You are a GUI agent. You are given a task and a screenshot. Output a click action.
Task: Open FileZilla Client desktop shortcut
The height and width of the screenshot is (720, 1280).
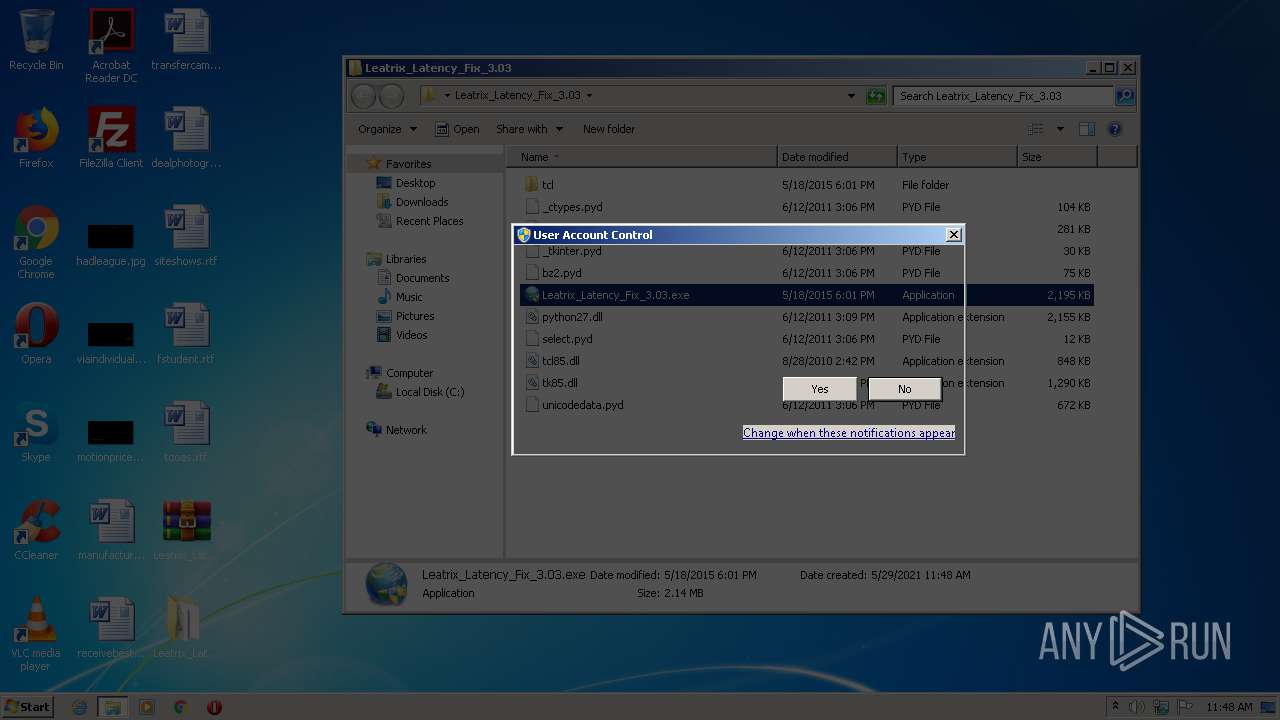click(x=111, y=138)
